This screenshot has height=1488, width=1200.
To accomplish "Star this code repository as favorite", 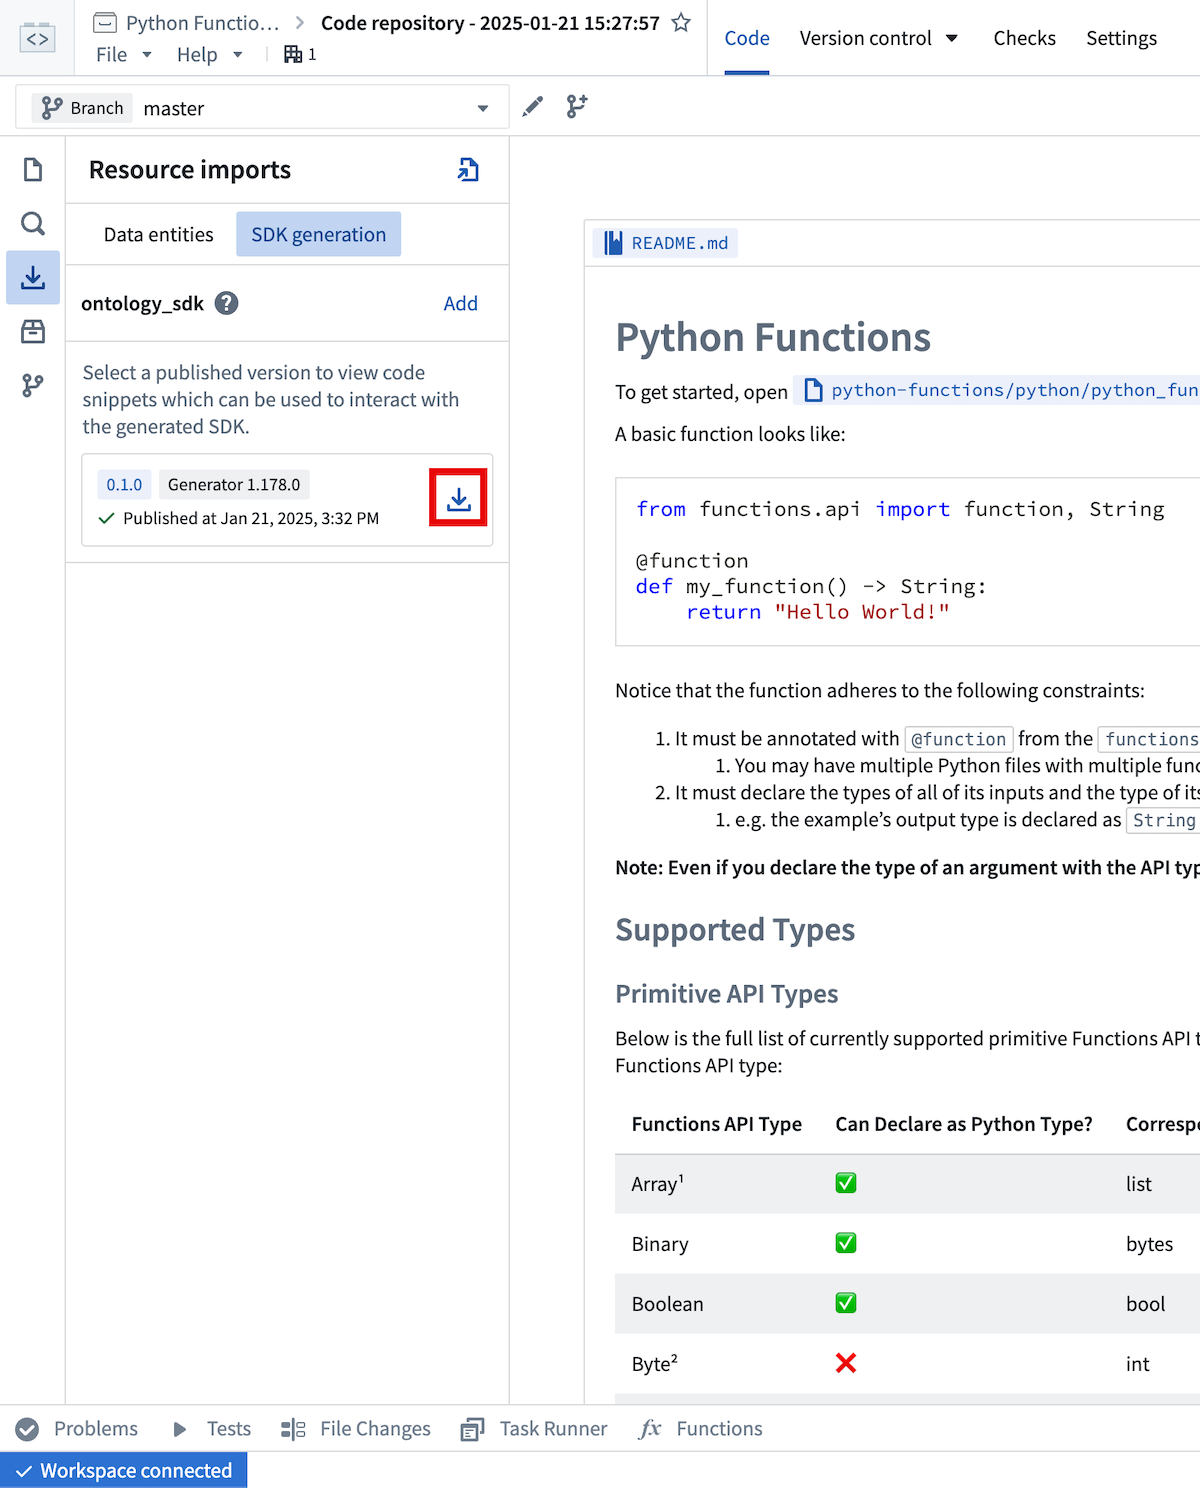I will pos(681,22).
